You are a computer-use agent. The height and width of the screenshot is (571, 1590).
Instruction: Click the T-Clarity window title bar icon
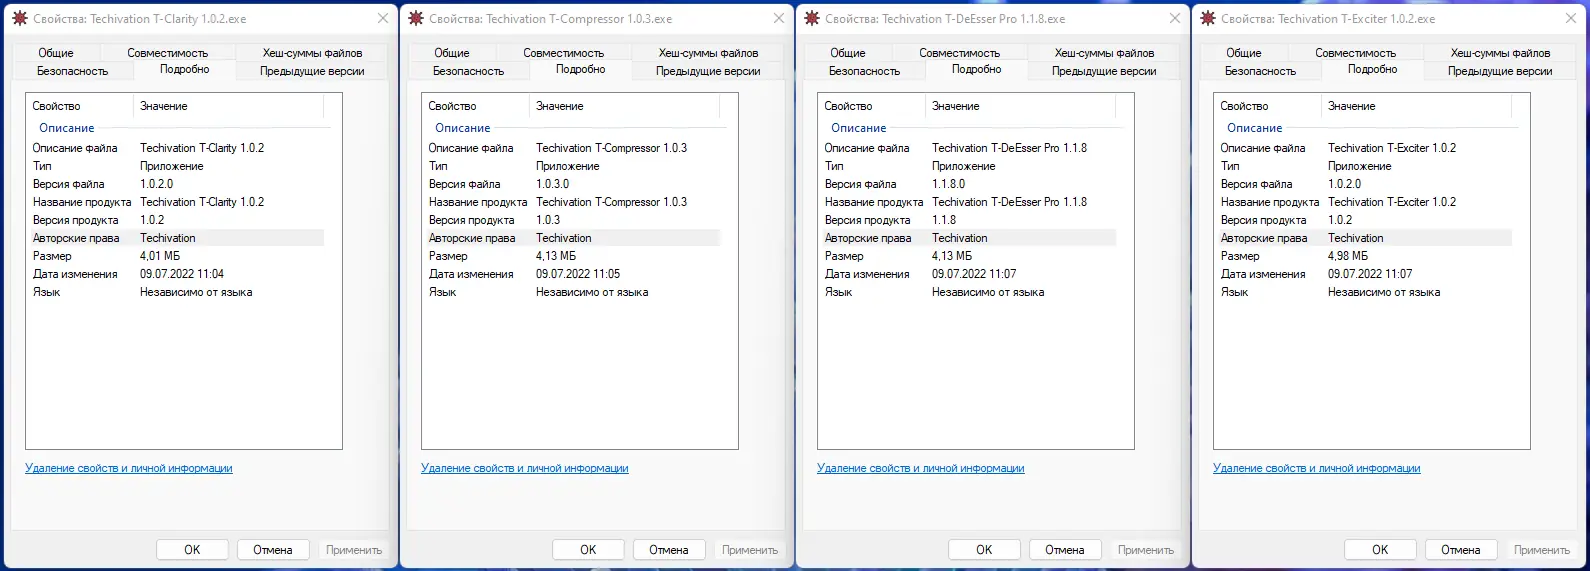coord(19,18)
